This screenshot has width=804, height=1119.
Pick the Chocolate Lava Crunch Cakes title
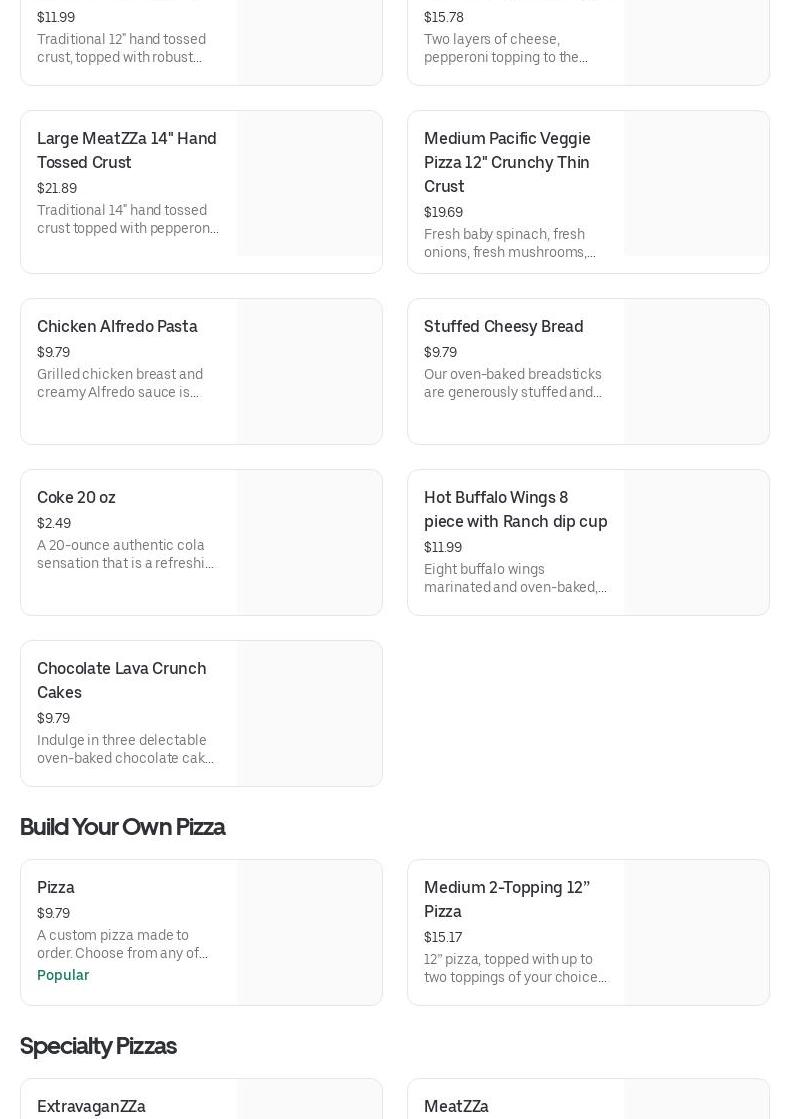click(x=122, y=680)
